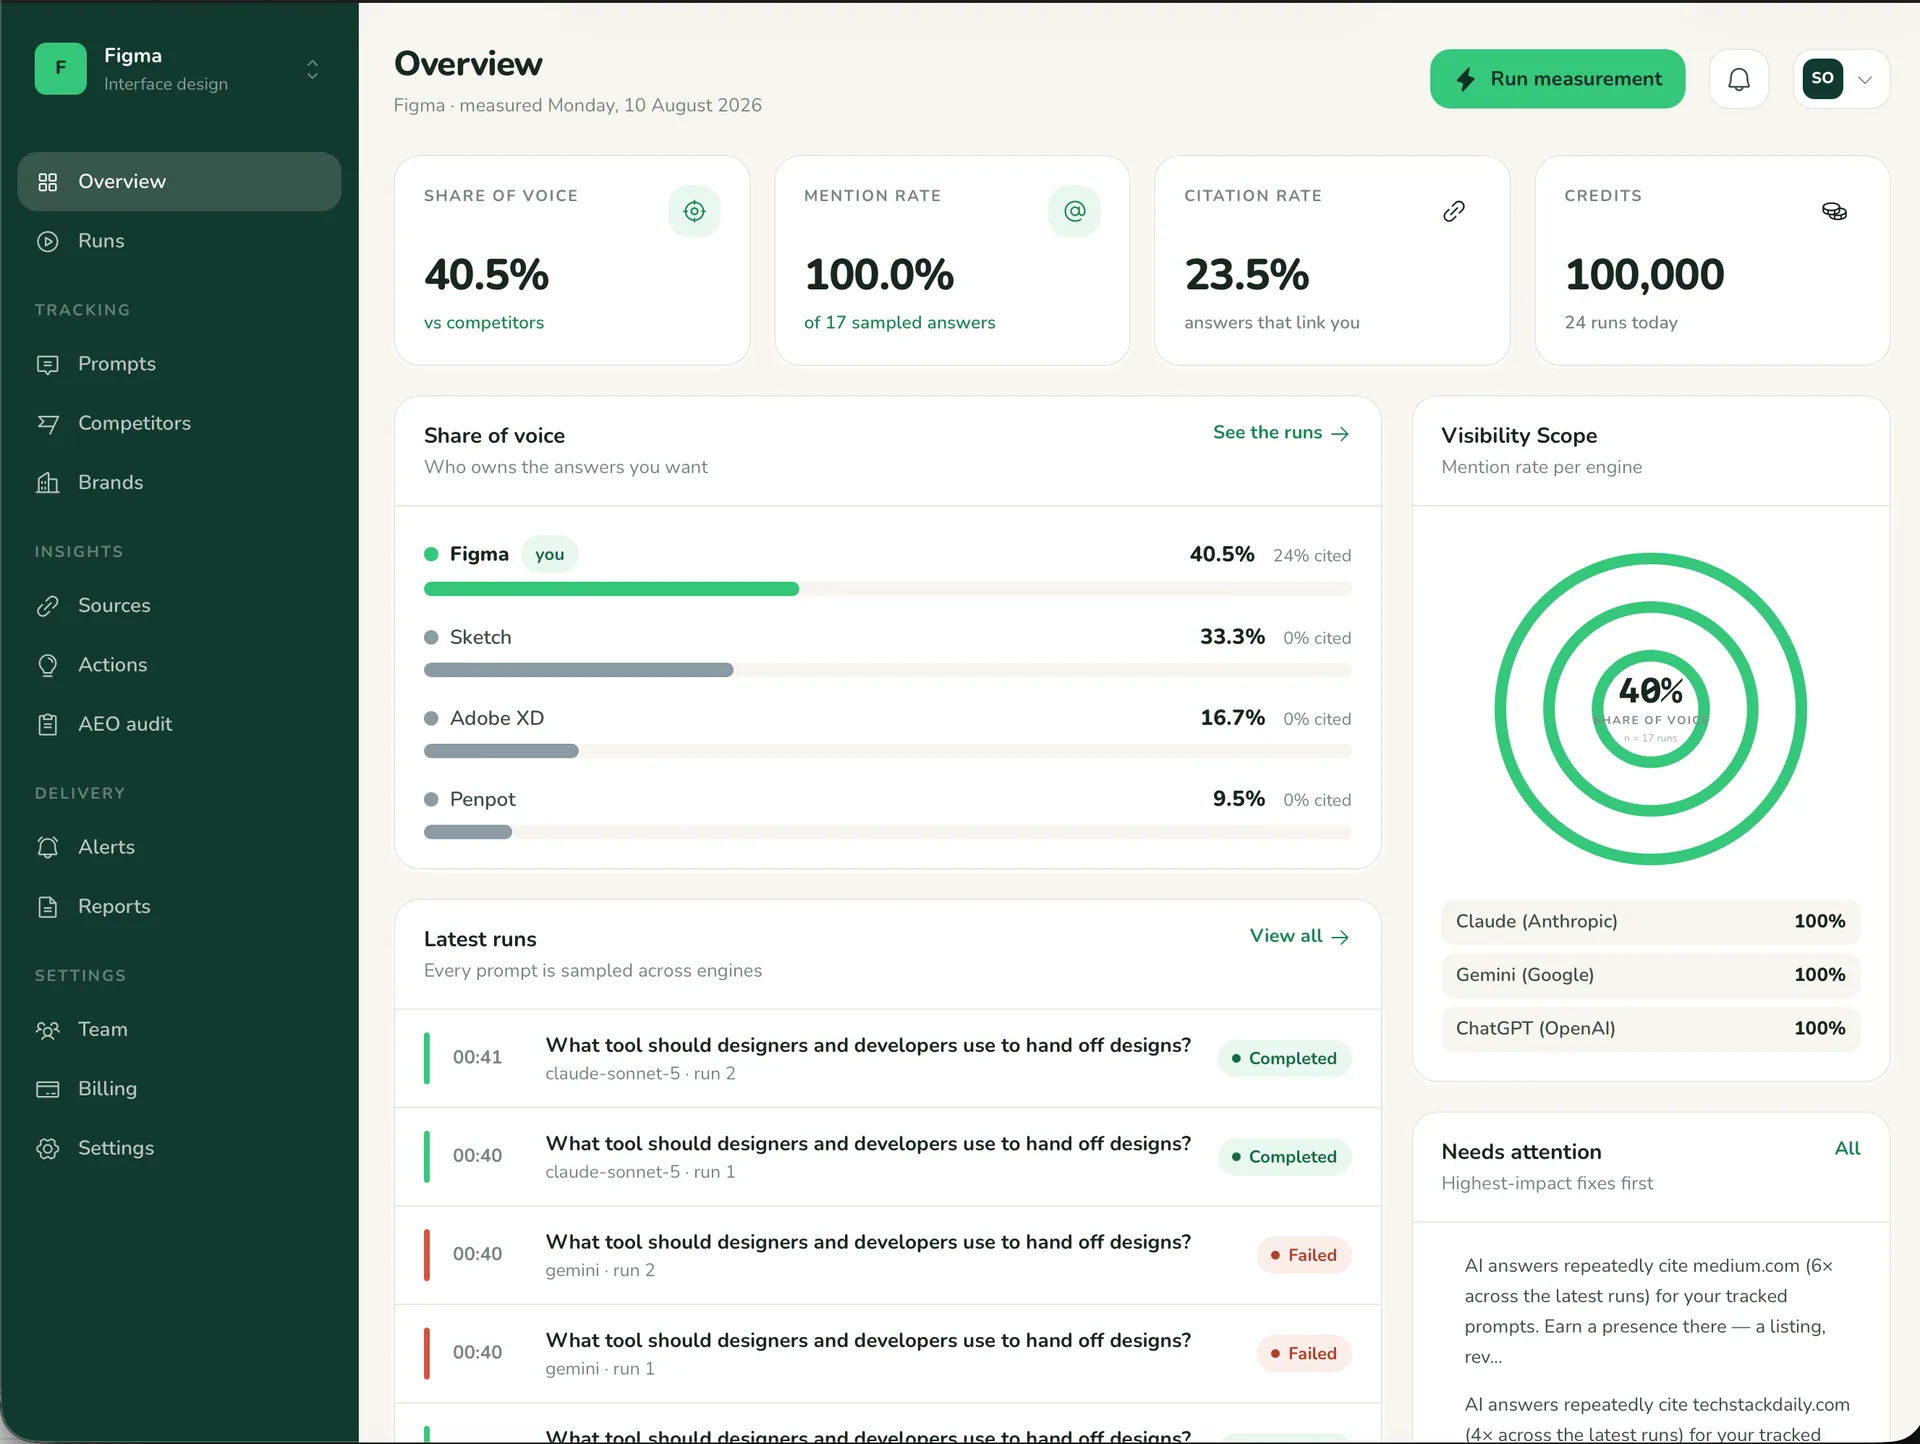Click the Credits coins icon

1834,211
